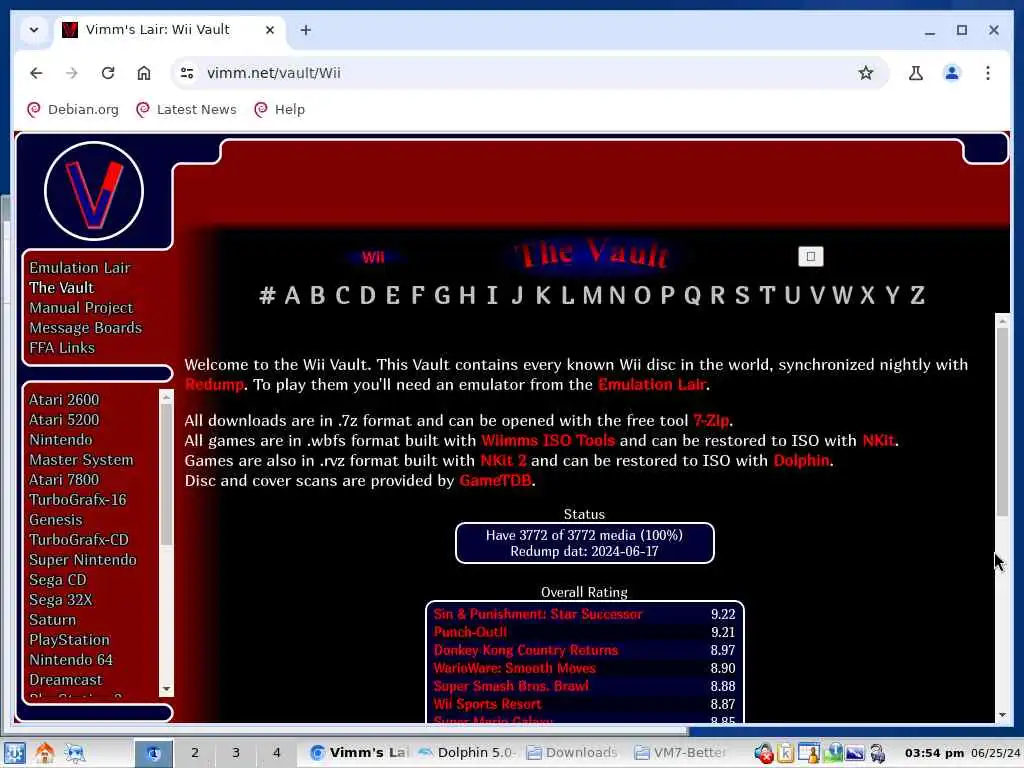Select PlayStation system in the list
The image size is (1024, 768).
(x=69, y=640)
